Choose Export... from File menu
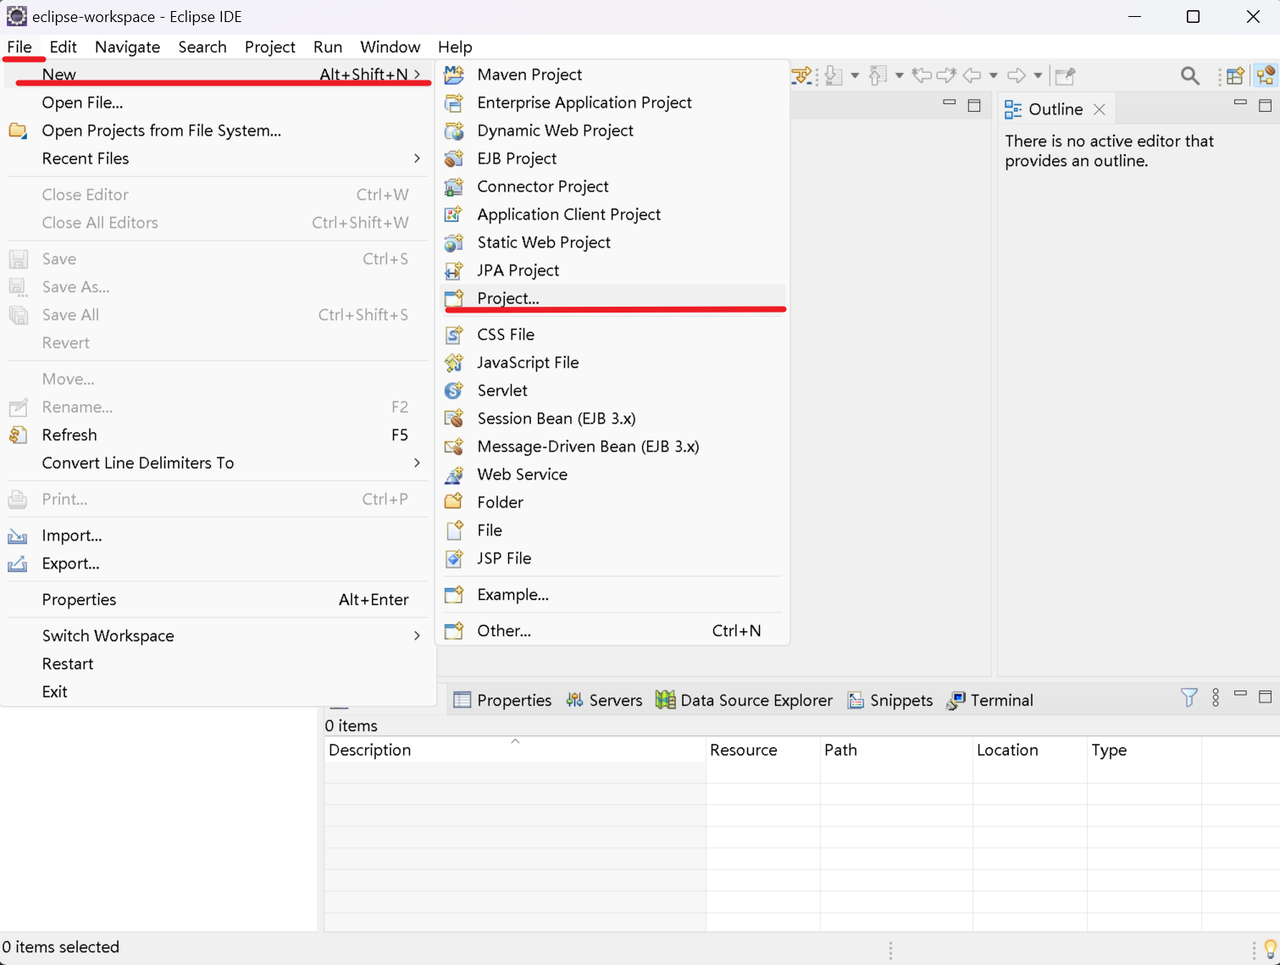Screen dimensions: 1280x965 pyautogui.click(x=218, y=563)
